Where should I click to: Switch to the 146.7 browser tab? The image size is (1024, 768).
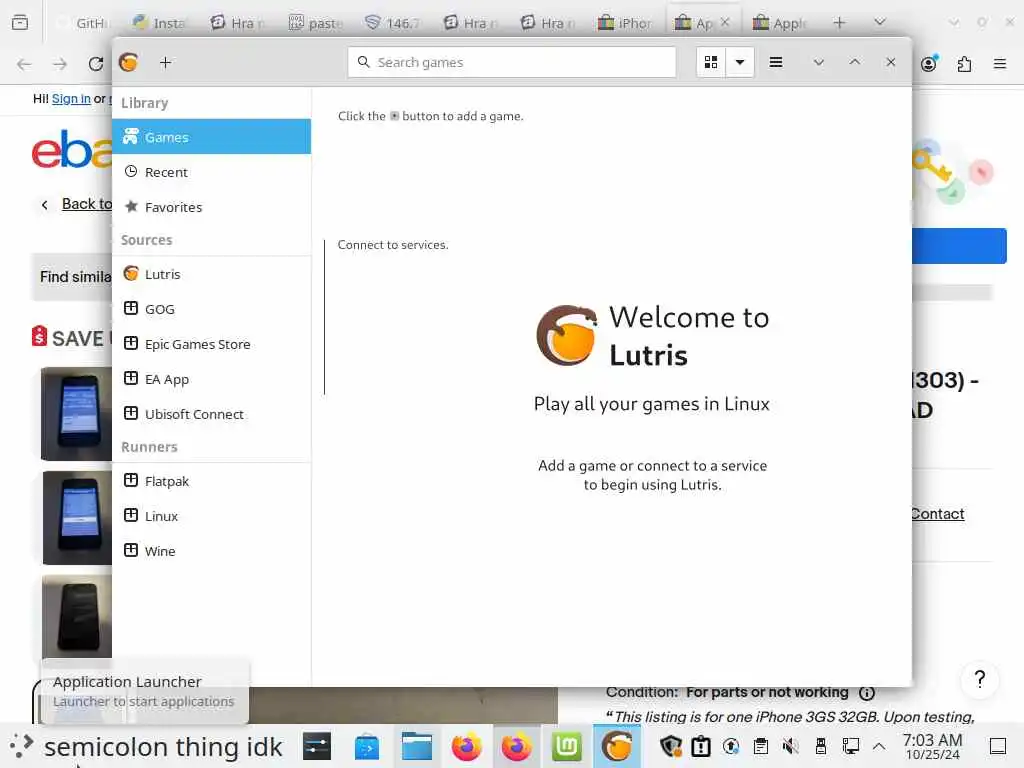[392, 23]
